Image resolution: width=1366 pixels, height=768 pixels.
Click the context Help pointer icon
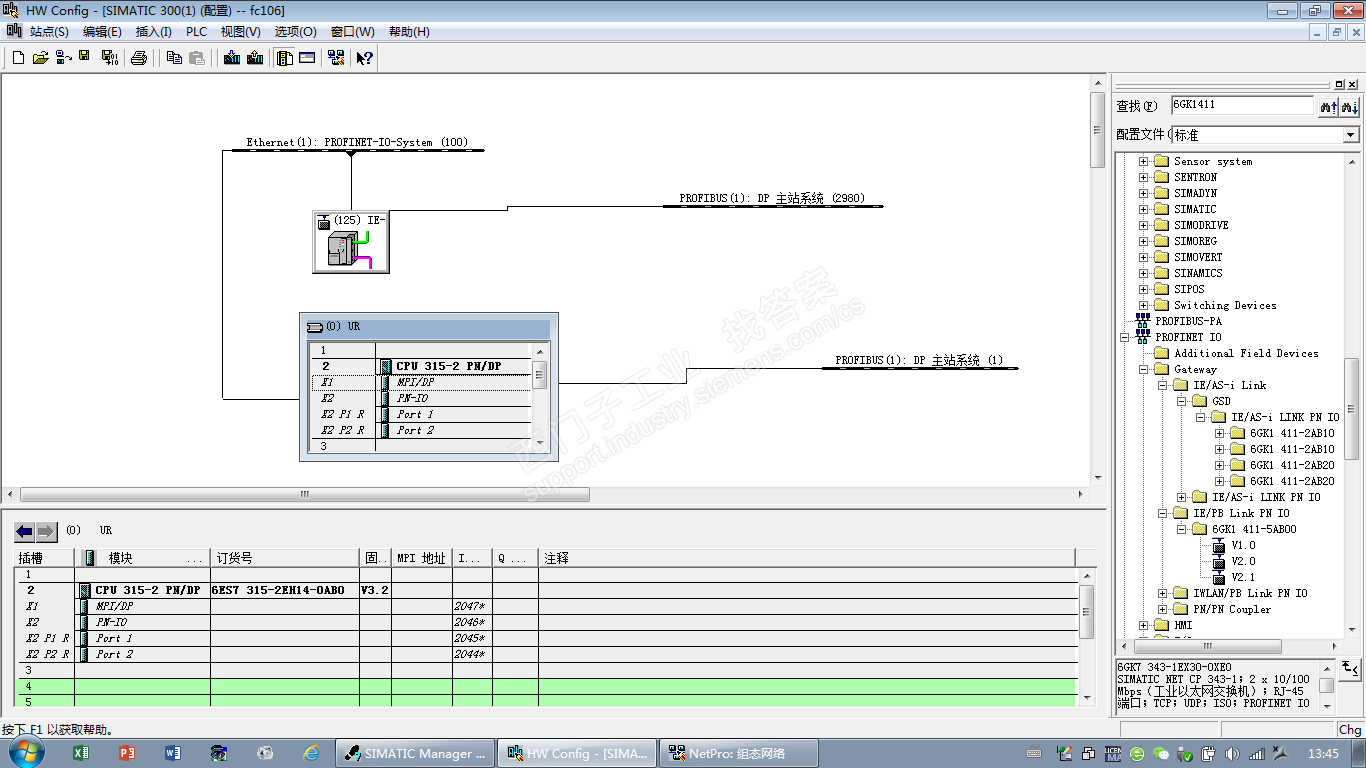[x=365, y=58]
